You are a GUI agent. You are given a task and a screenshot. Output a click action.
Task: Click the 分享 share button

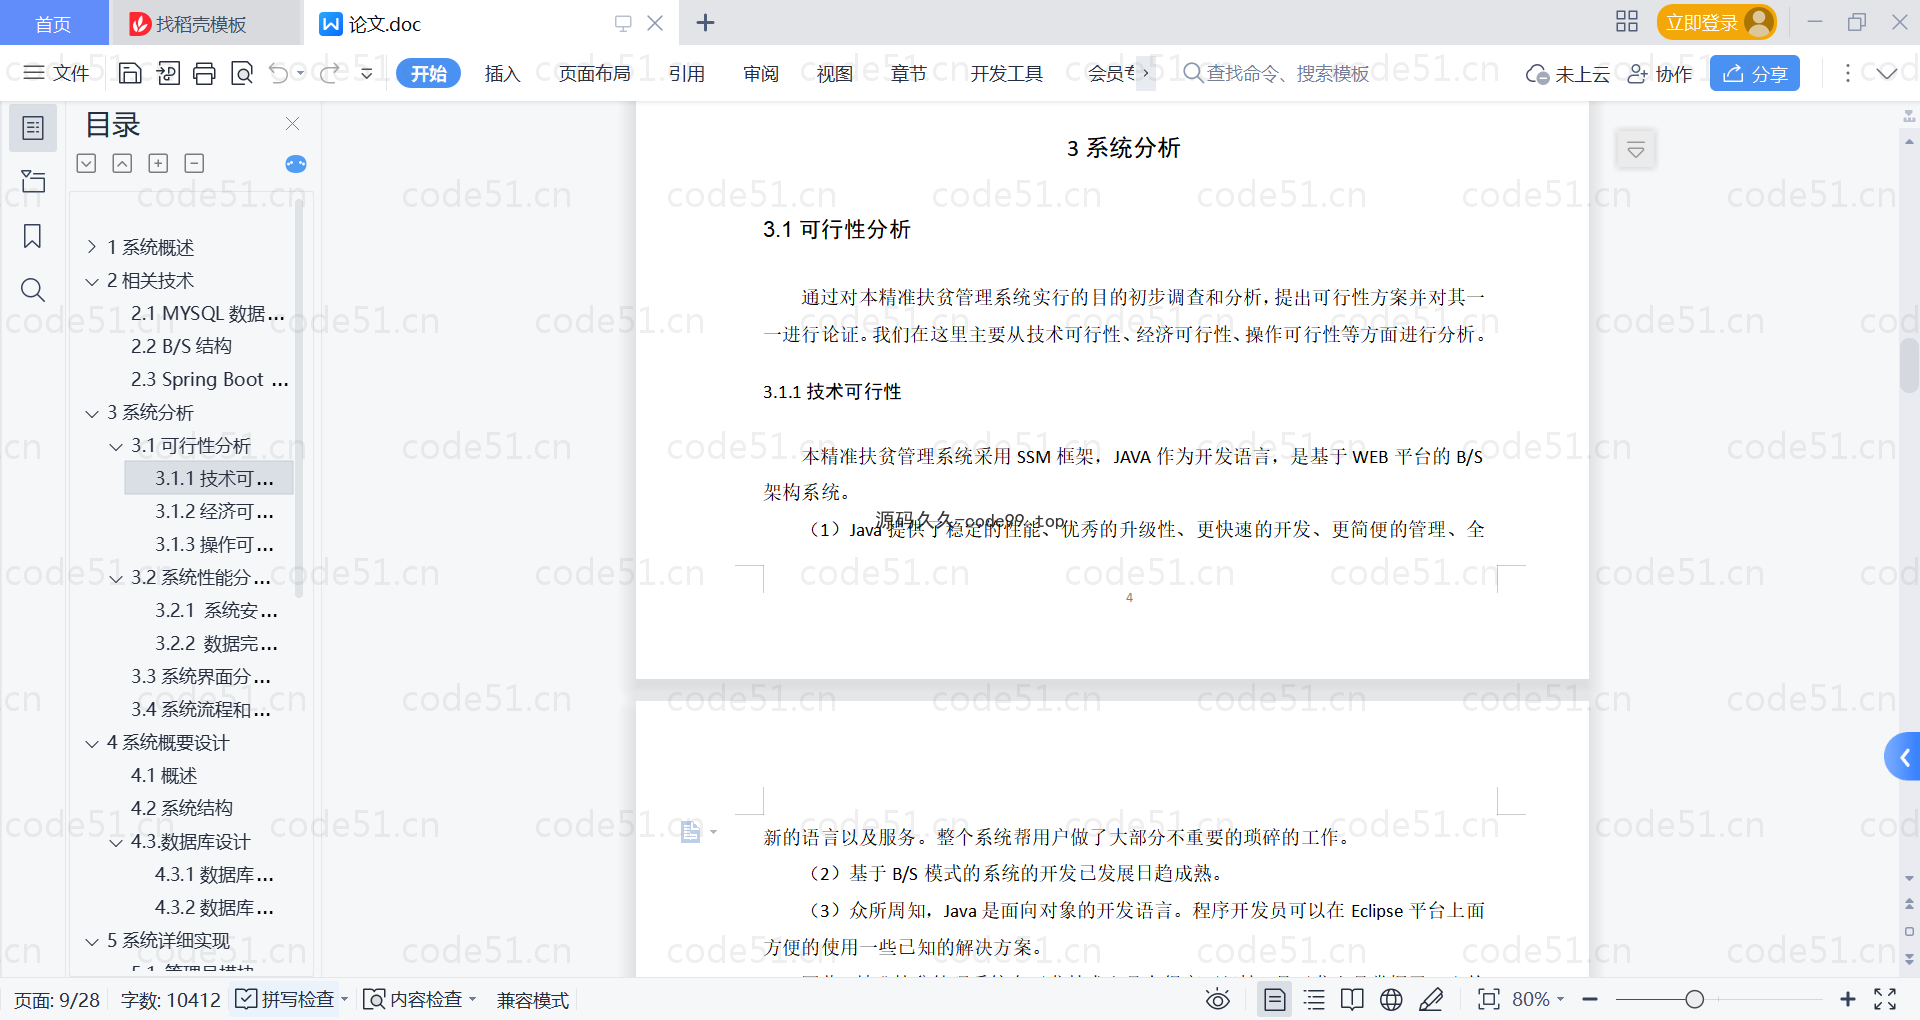click(x=1754, y=73)
